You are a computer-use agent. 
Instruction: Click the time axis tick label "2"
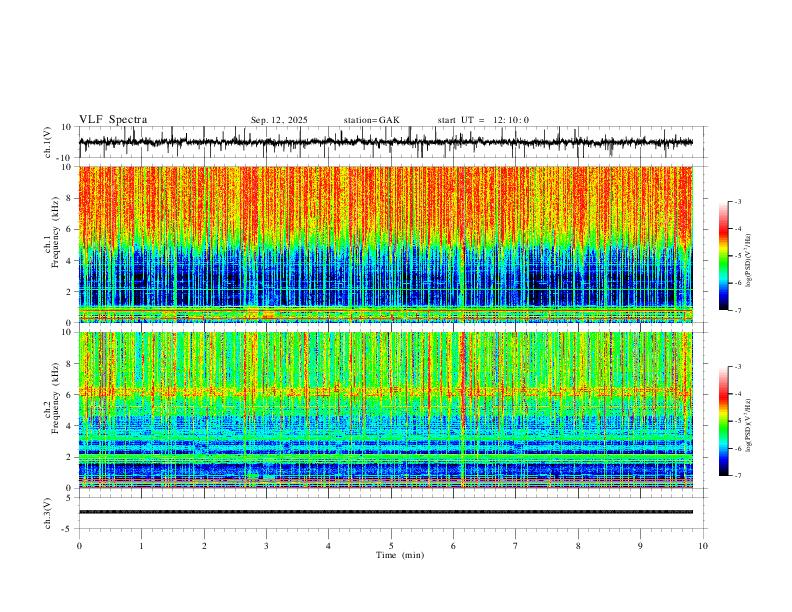tap(204, 546)
